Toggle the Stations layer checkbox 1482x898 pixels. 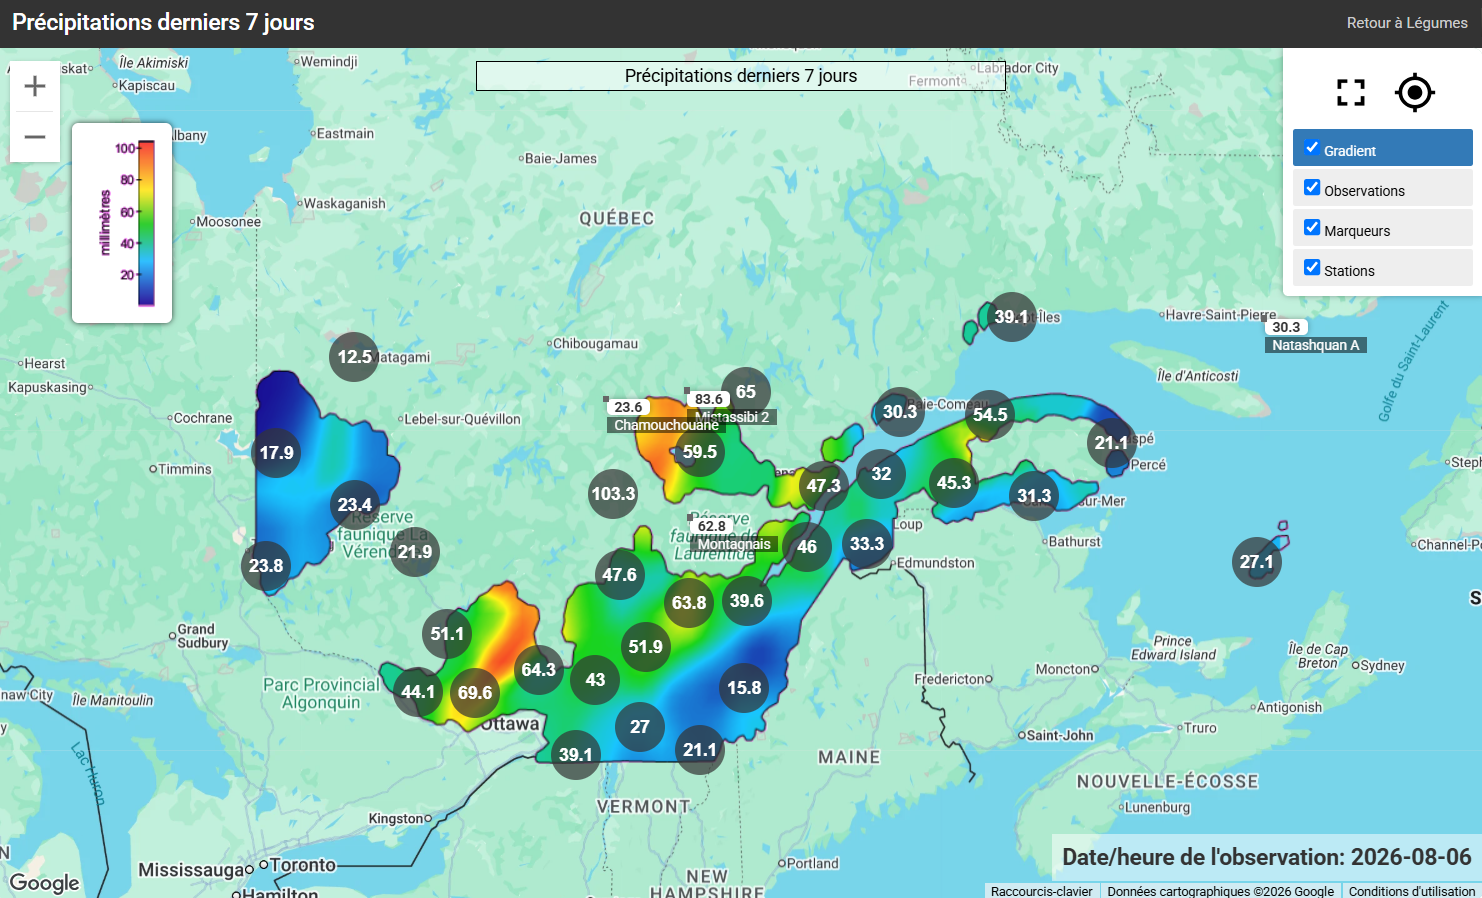tap(1312, 268)
